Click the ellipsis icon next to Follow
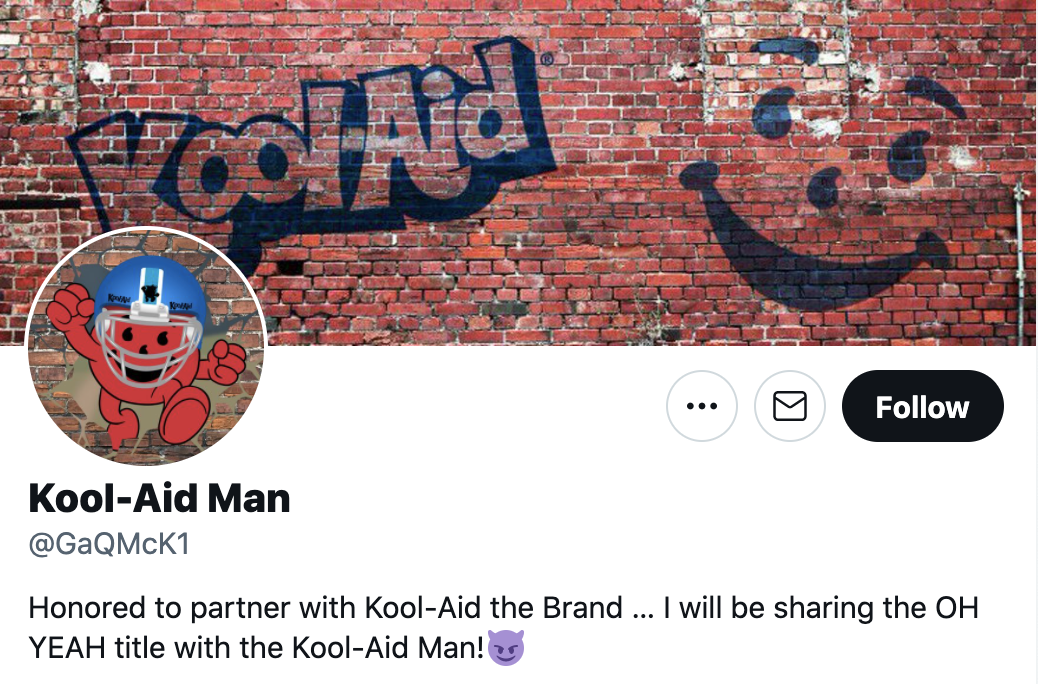 tap(702, 406)
